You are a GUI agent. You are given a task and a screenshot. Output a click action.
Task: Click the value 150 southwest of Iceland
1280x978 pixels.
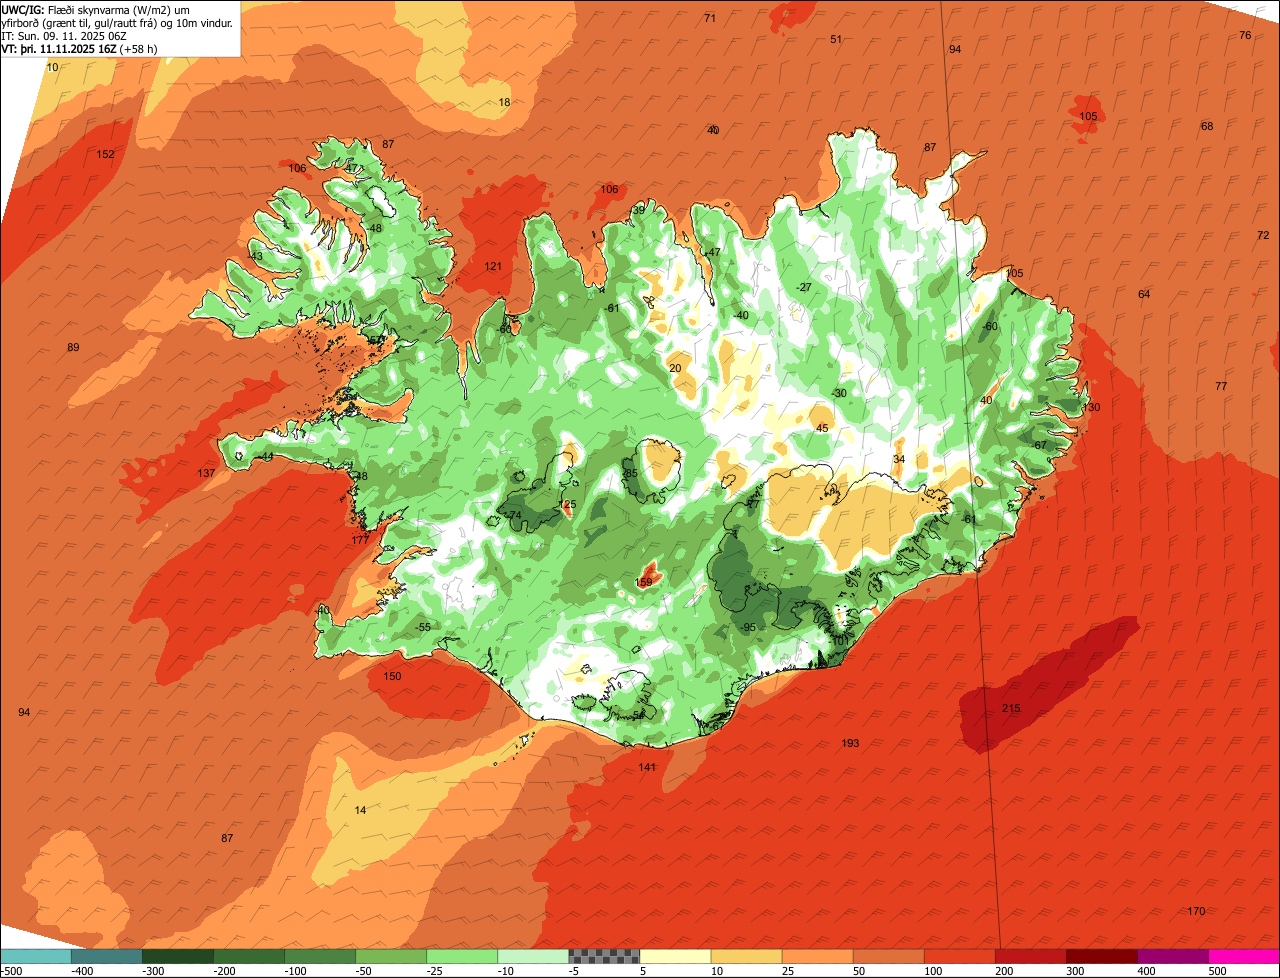point(392,676)
